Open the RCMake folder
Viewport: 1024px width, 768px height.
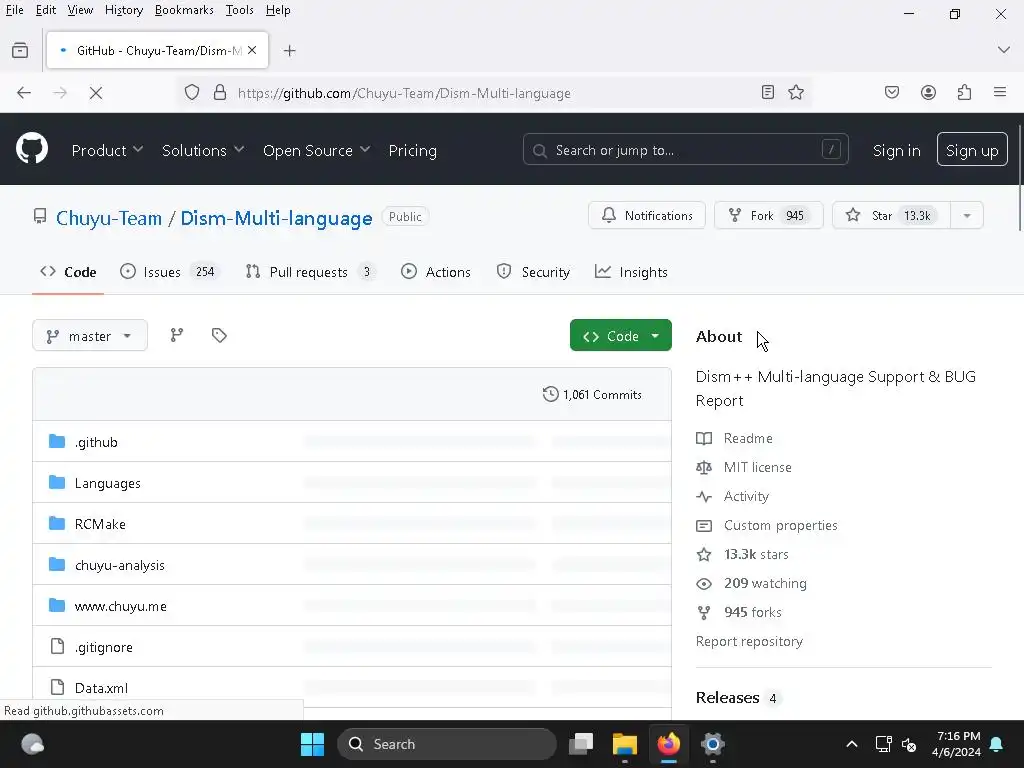(100, 524)
